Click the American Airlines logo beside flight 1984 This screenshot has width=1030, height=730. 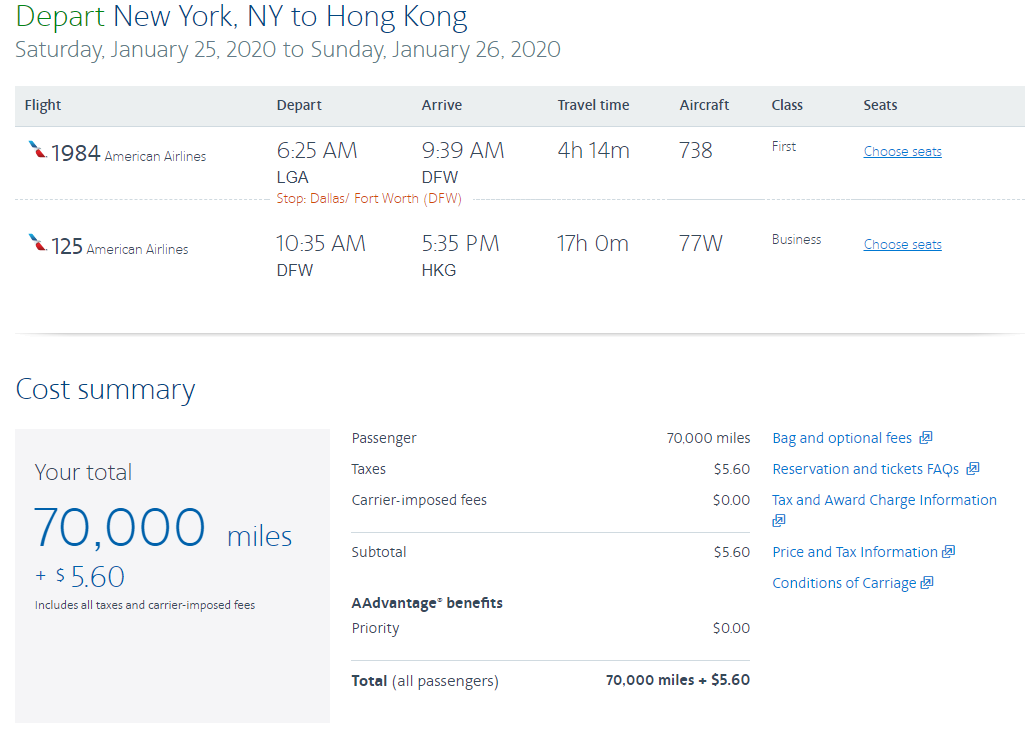point(37,151)
